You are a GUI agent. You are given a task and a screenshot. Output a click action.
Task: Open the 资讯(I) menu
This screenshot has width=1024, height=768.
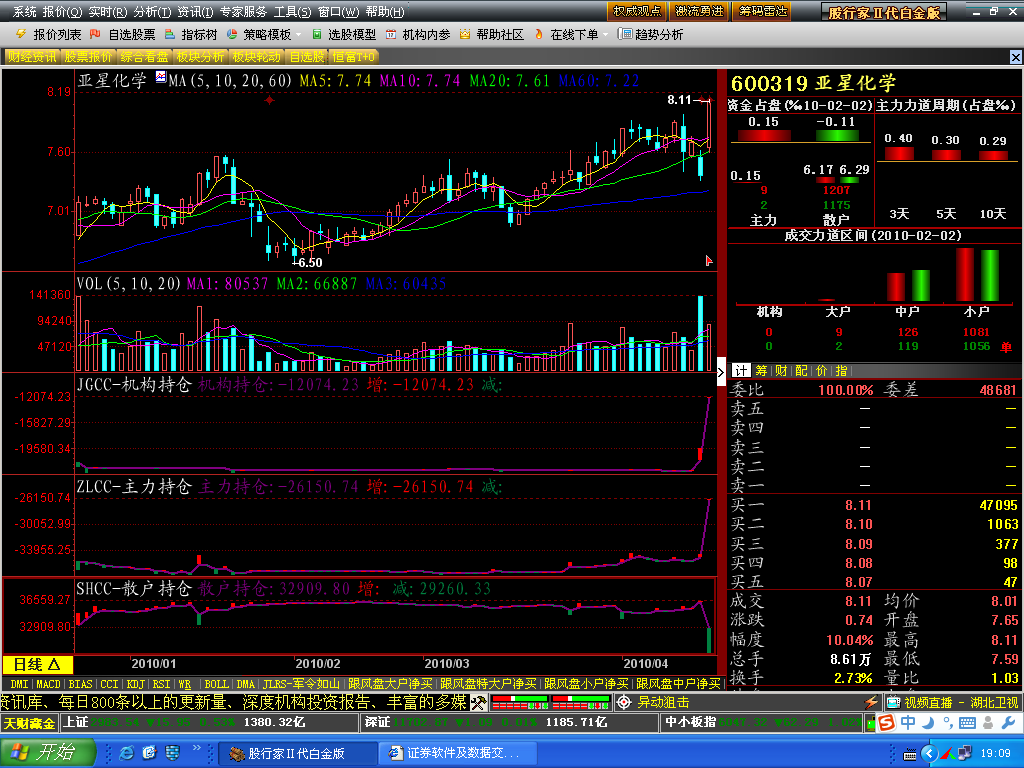tap(195, 12)
